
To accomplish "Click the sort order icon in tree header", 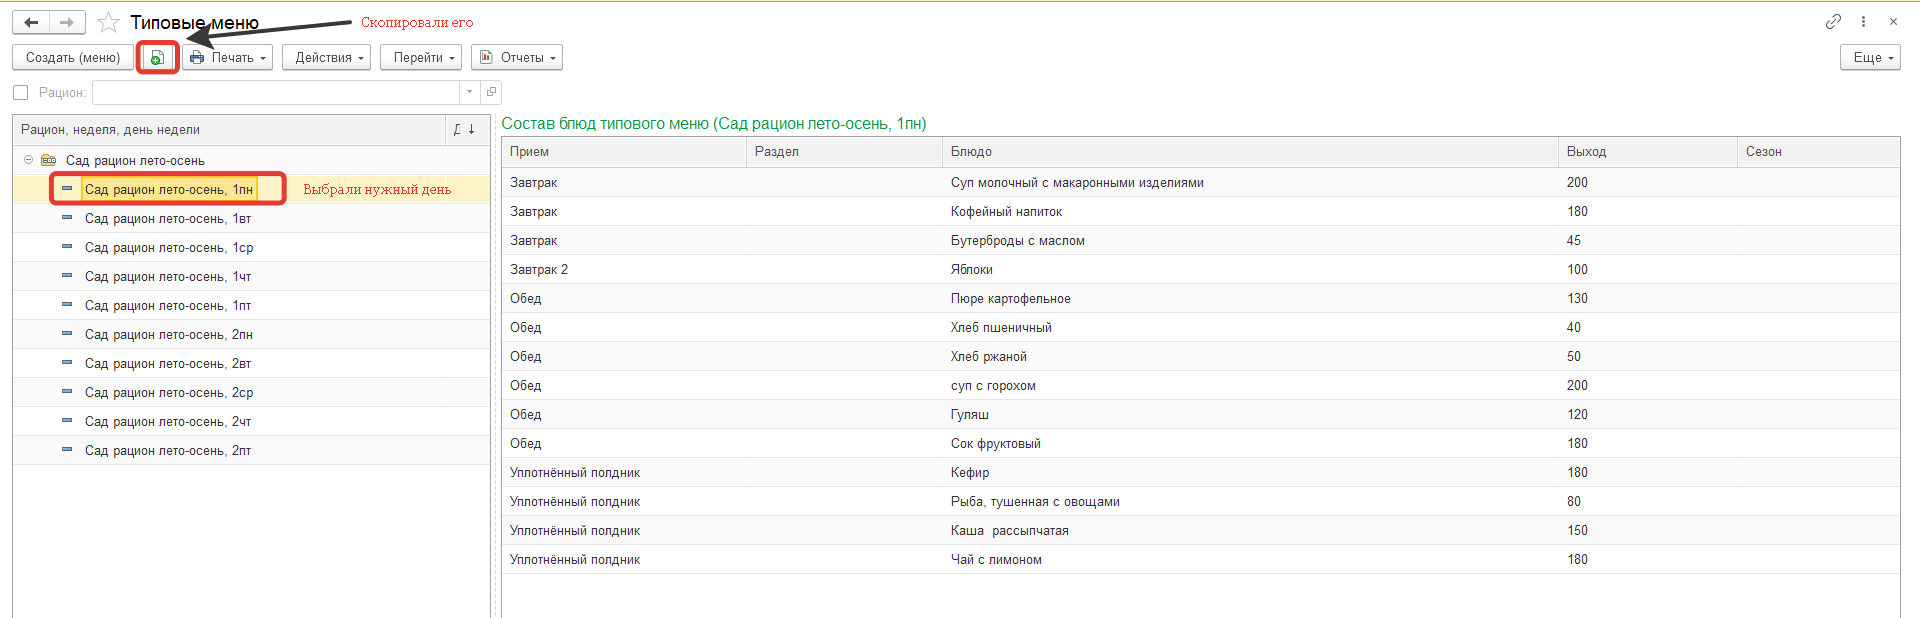I will click(464, 130).
